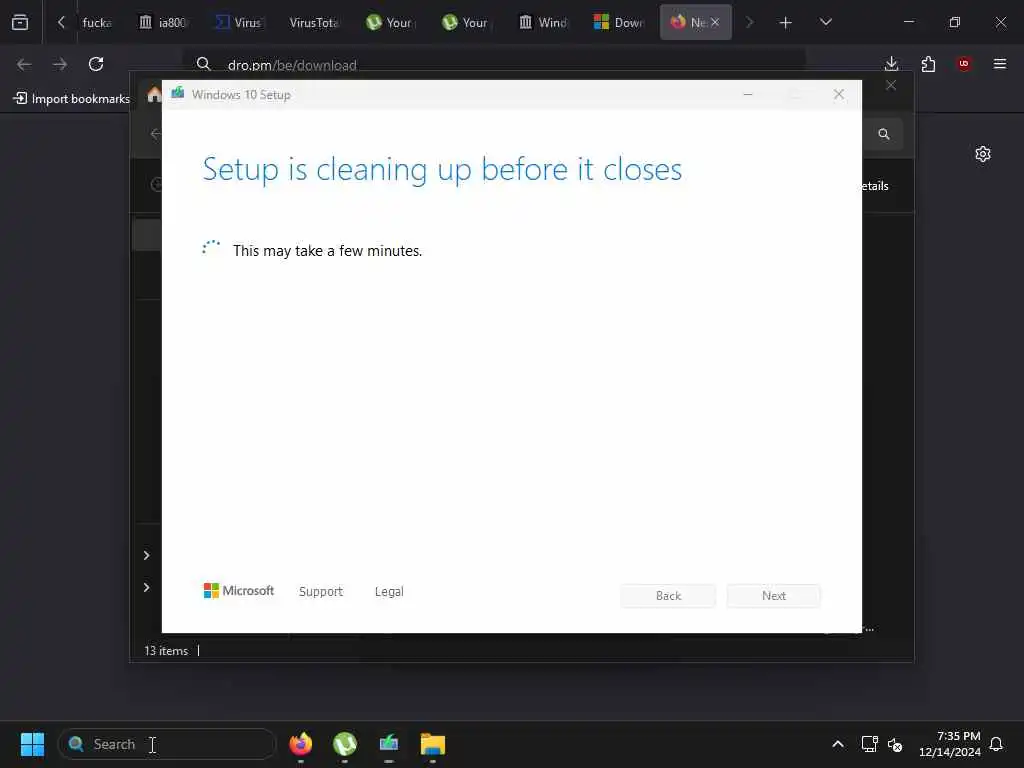
Task: Open the Down Microsoft download tab
Action: click(x=618, y=22)
